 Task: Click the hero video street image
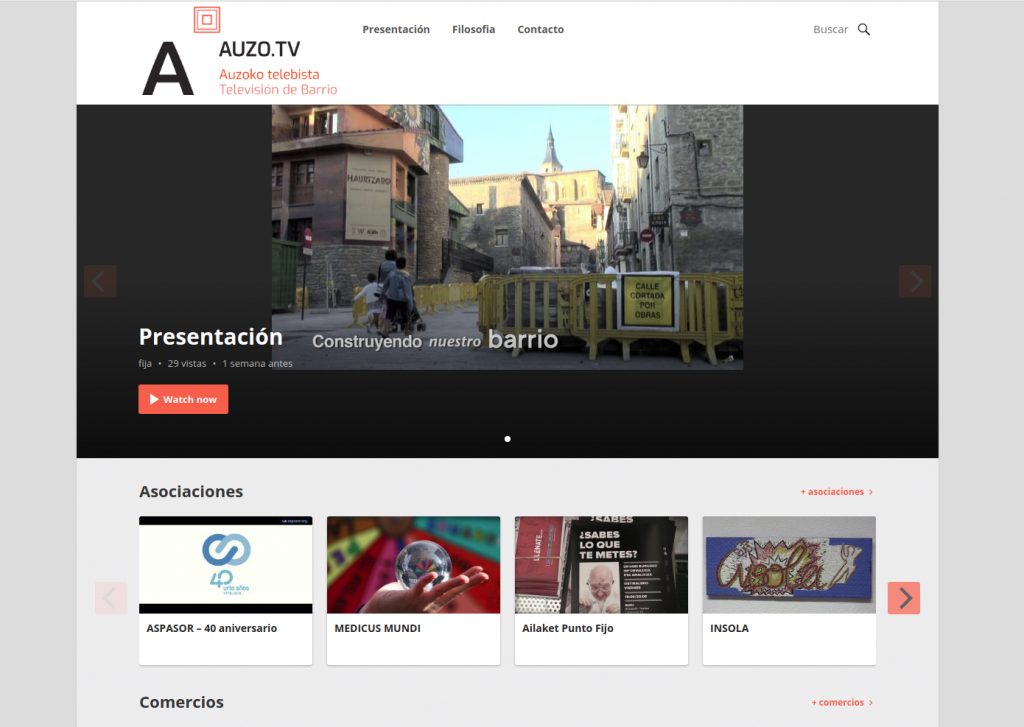coord(507,237)
